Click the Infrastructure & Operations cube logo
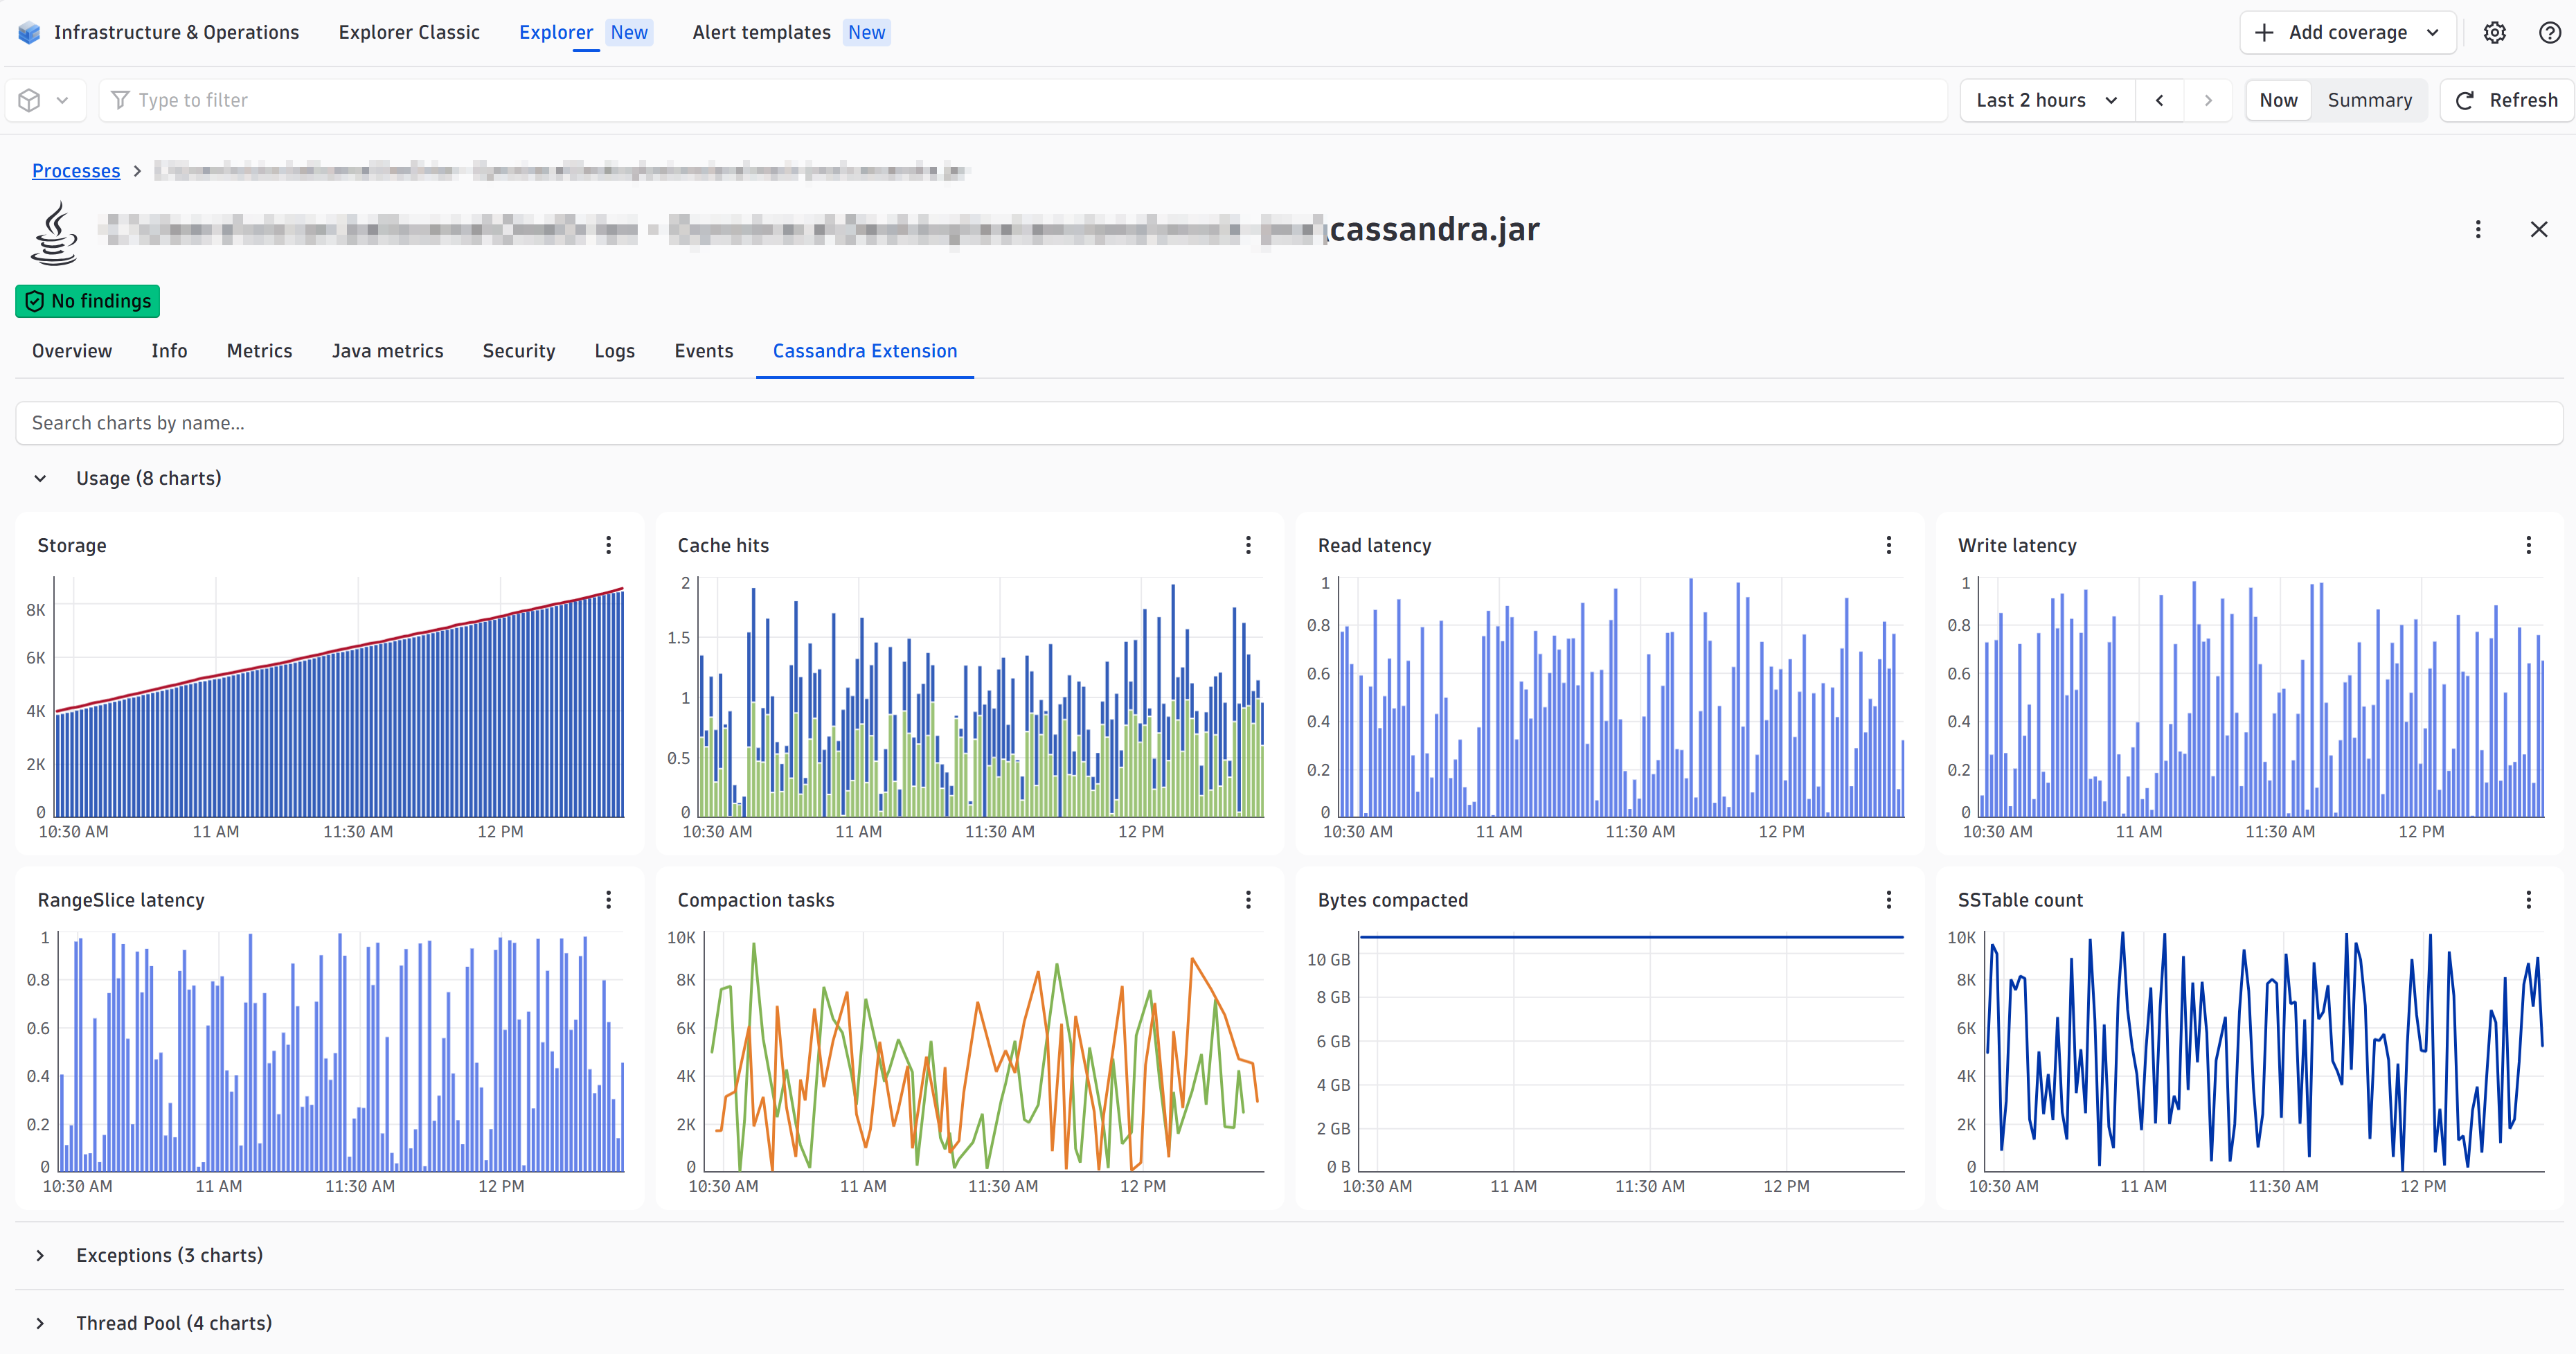This screenshot has width=2576, height=1354. click(x=30, y=32)
